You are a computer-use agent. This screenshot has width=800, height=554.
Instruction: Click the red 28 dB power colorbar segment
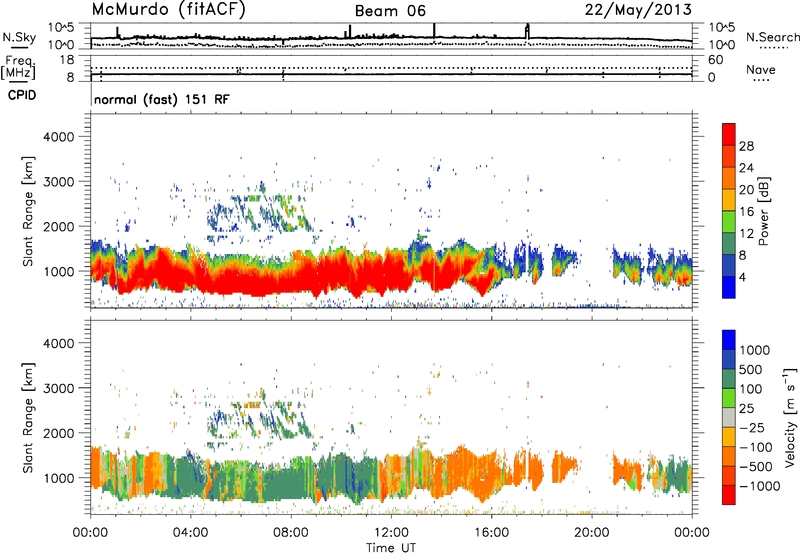pos(729,135)
